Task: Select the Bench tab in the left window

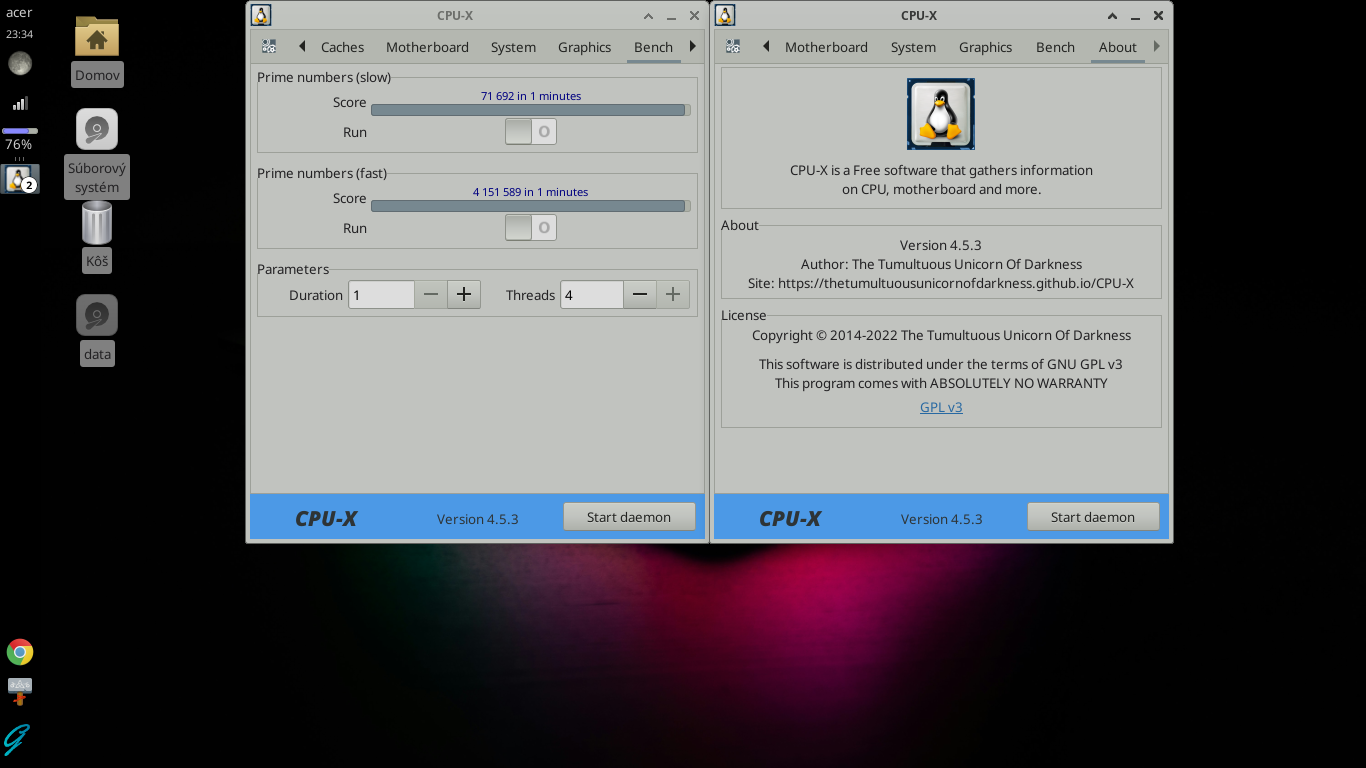Action: pyautogui.click(x=653, y=47)
